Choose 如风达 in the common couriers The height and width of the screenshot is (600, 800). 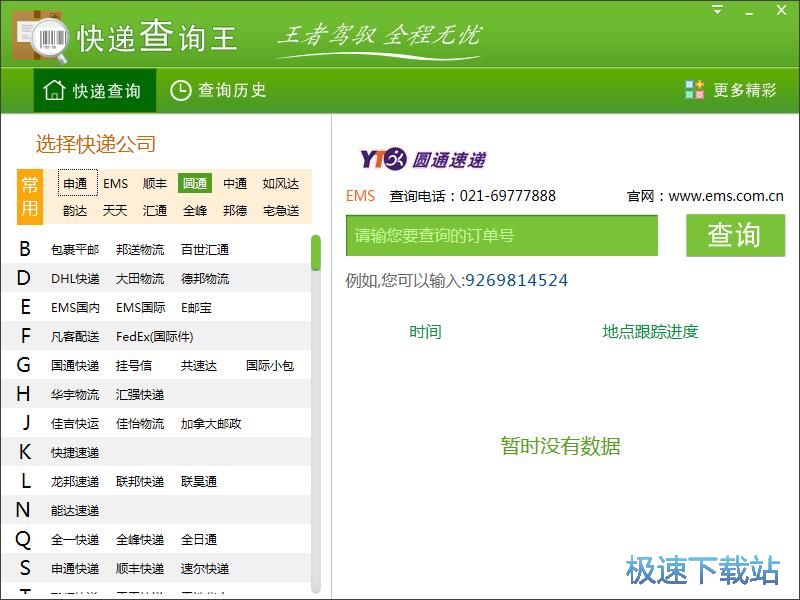(x=281, y=183)
